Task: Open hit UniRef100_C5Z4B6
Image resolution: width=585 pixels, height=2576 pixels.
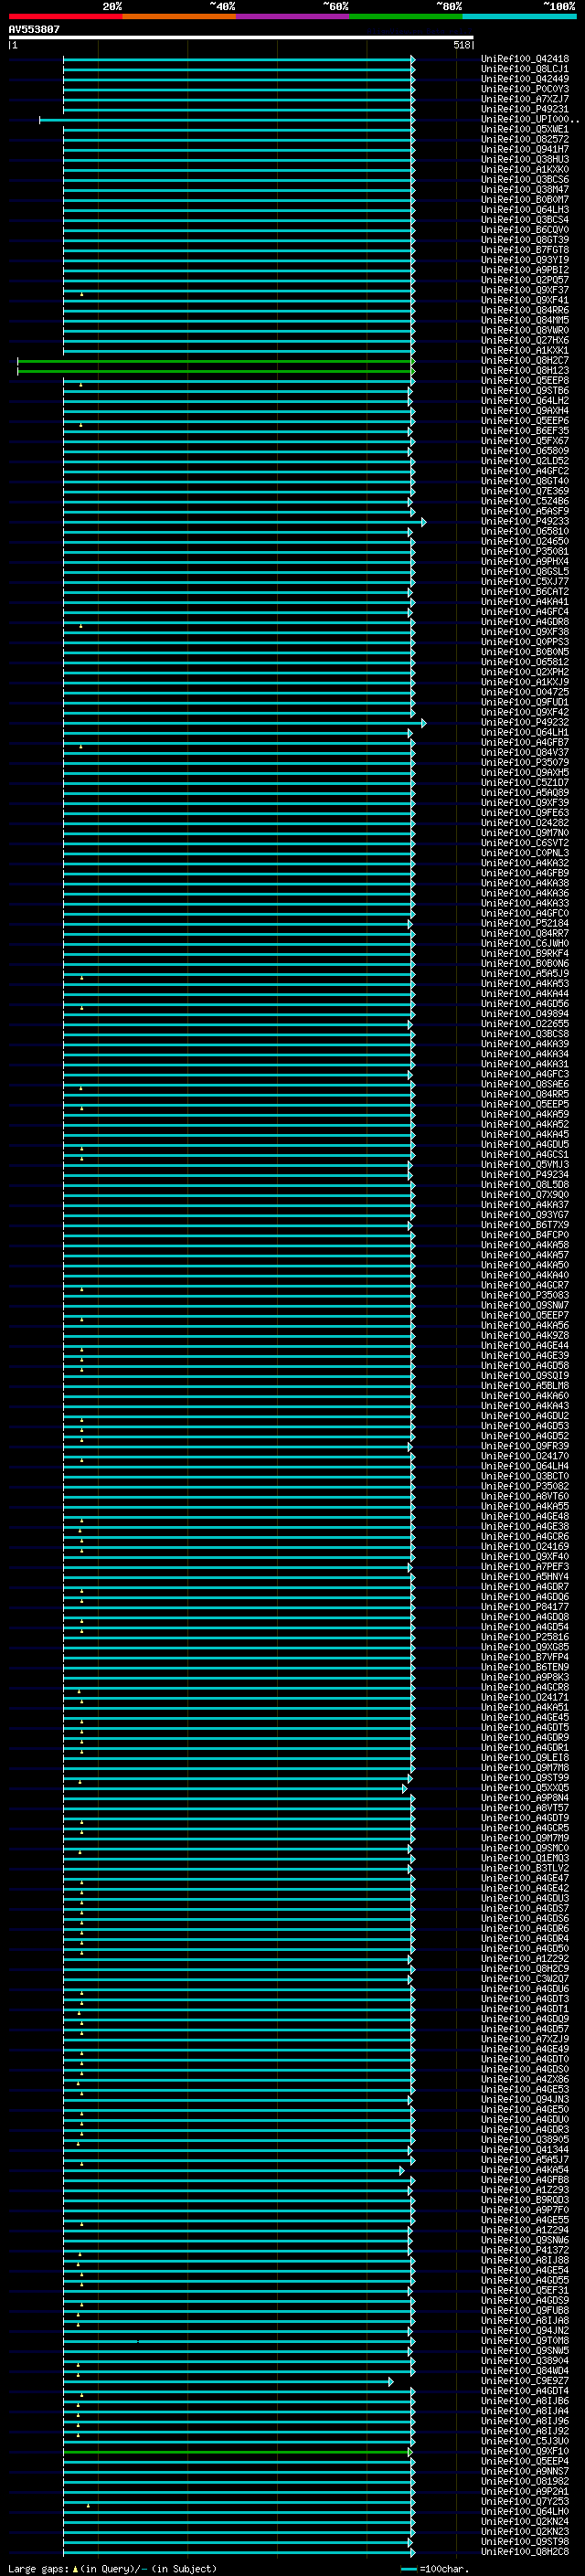Action: [524, 501]
